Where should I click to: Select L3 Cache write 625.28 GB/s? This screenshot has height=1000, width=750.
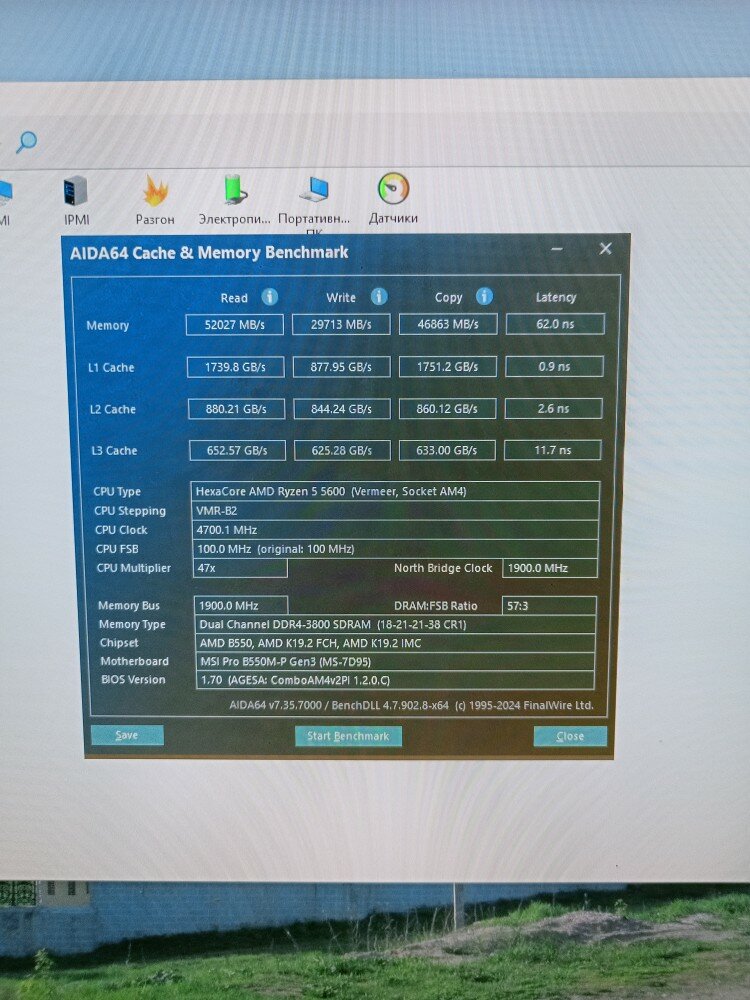click(342, 450)
